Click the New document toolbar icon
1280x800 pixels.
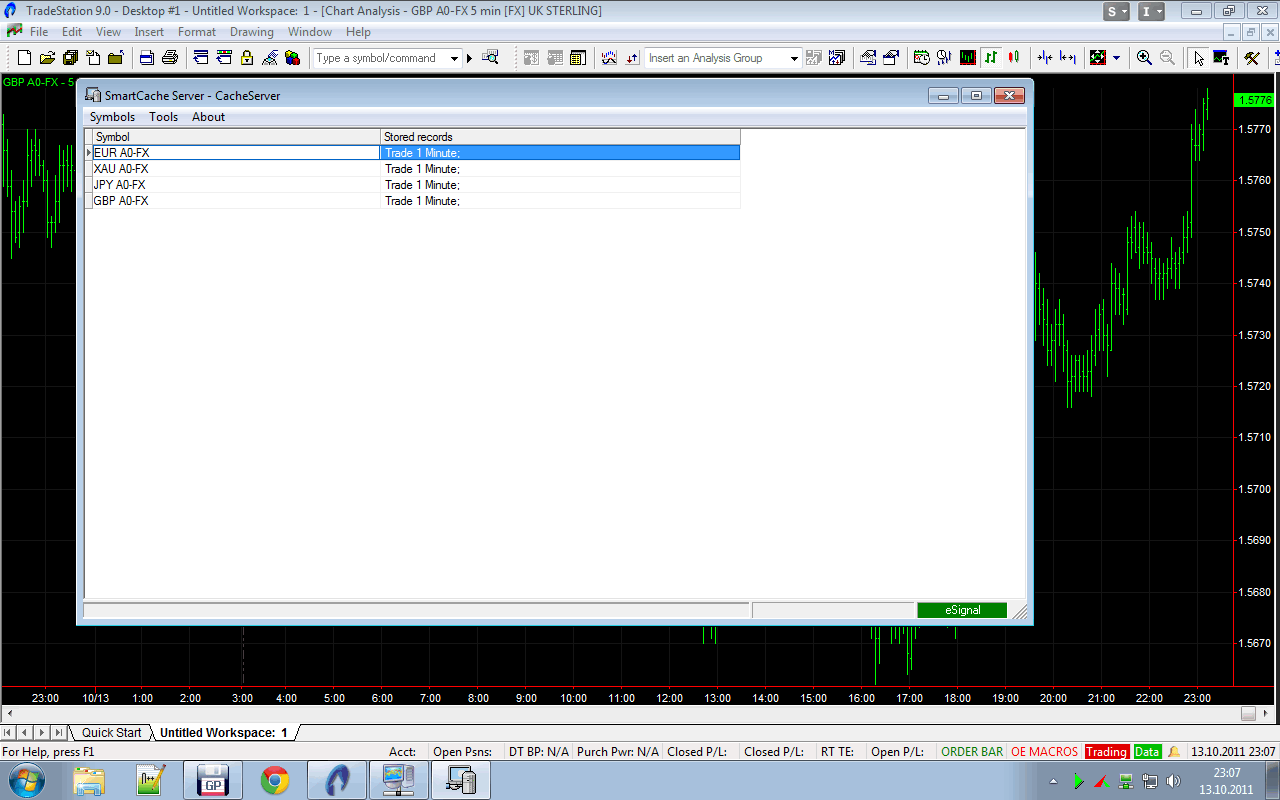pos(25,58)
